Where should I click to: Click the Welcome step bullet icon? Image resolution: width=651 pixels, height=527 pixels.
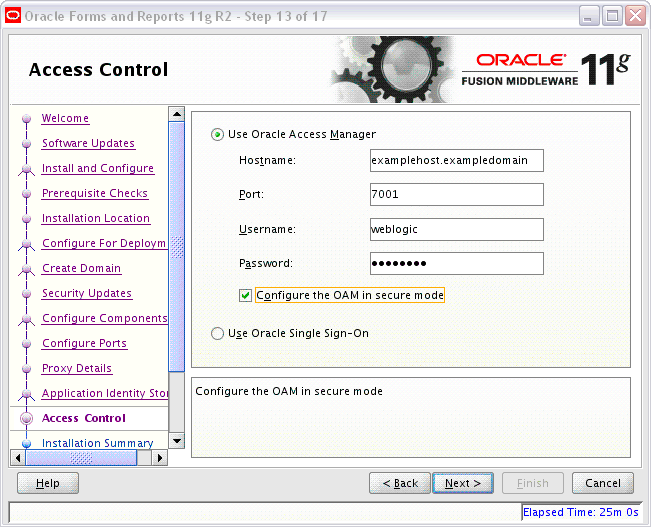click(x=27, y=119)
